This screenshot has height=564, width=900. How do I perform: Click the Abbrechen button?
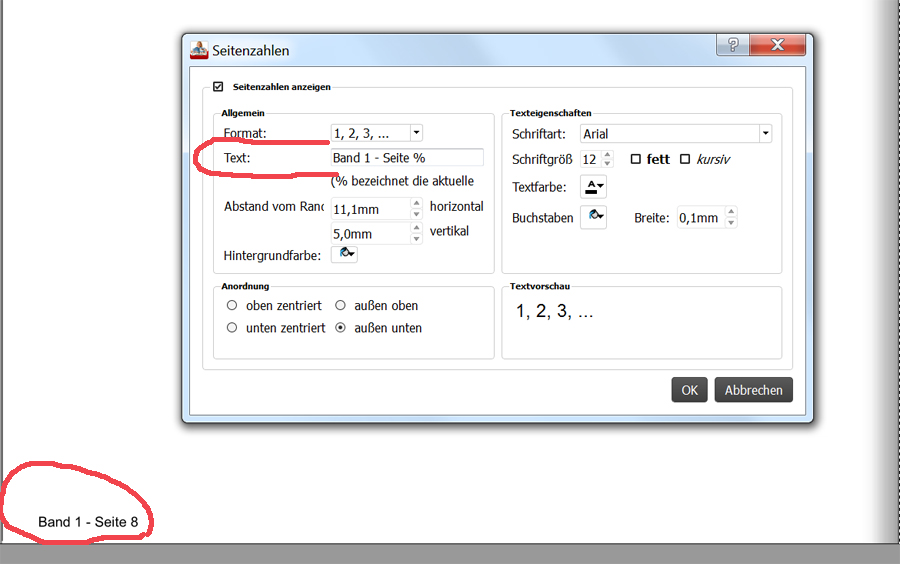[x=754, y=390]
